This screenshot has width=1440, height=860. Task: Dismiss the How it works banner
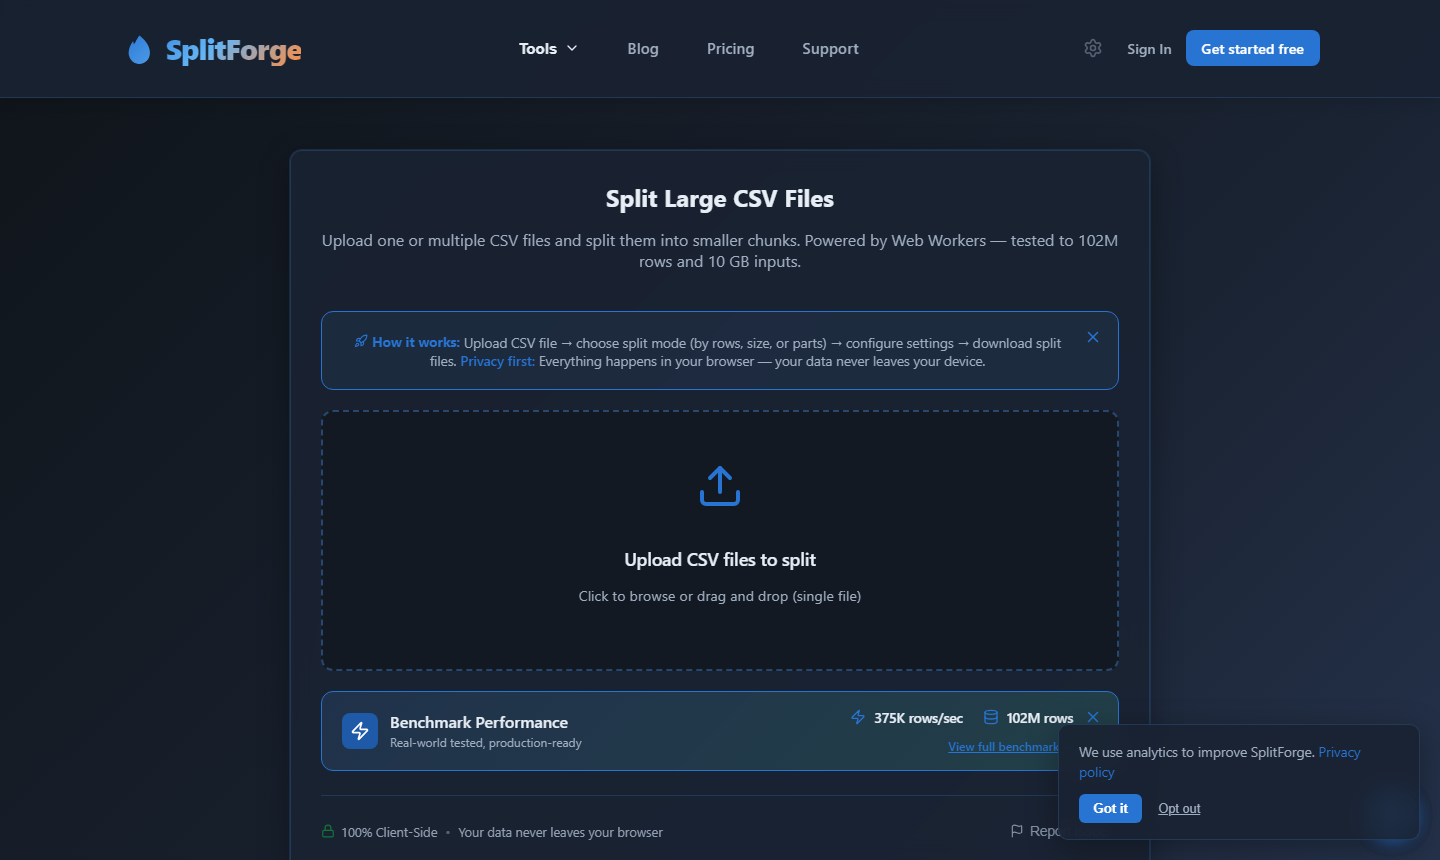[1093, 337]
